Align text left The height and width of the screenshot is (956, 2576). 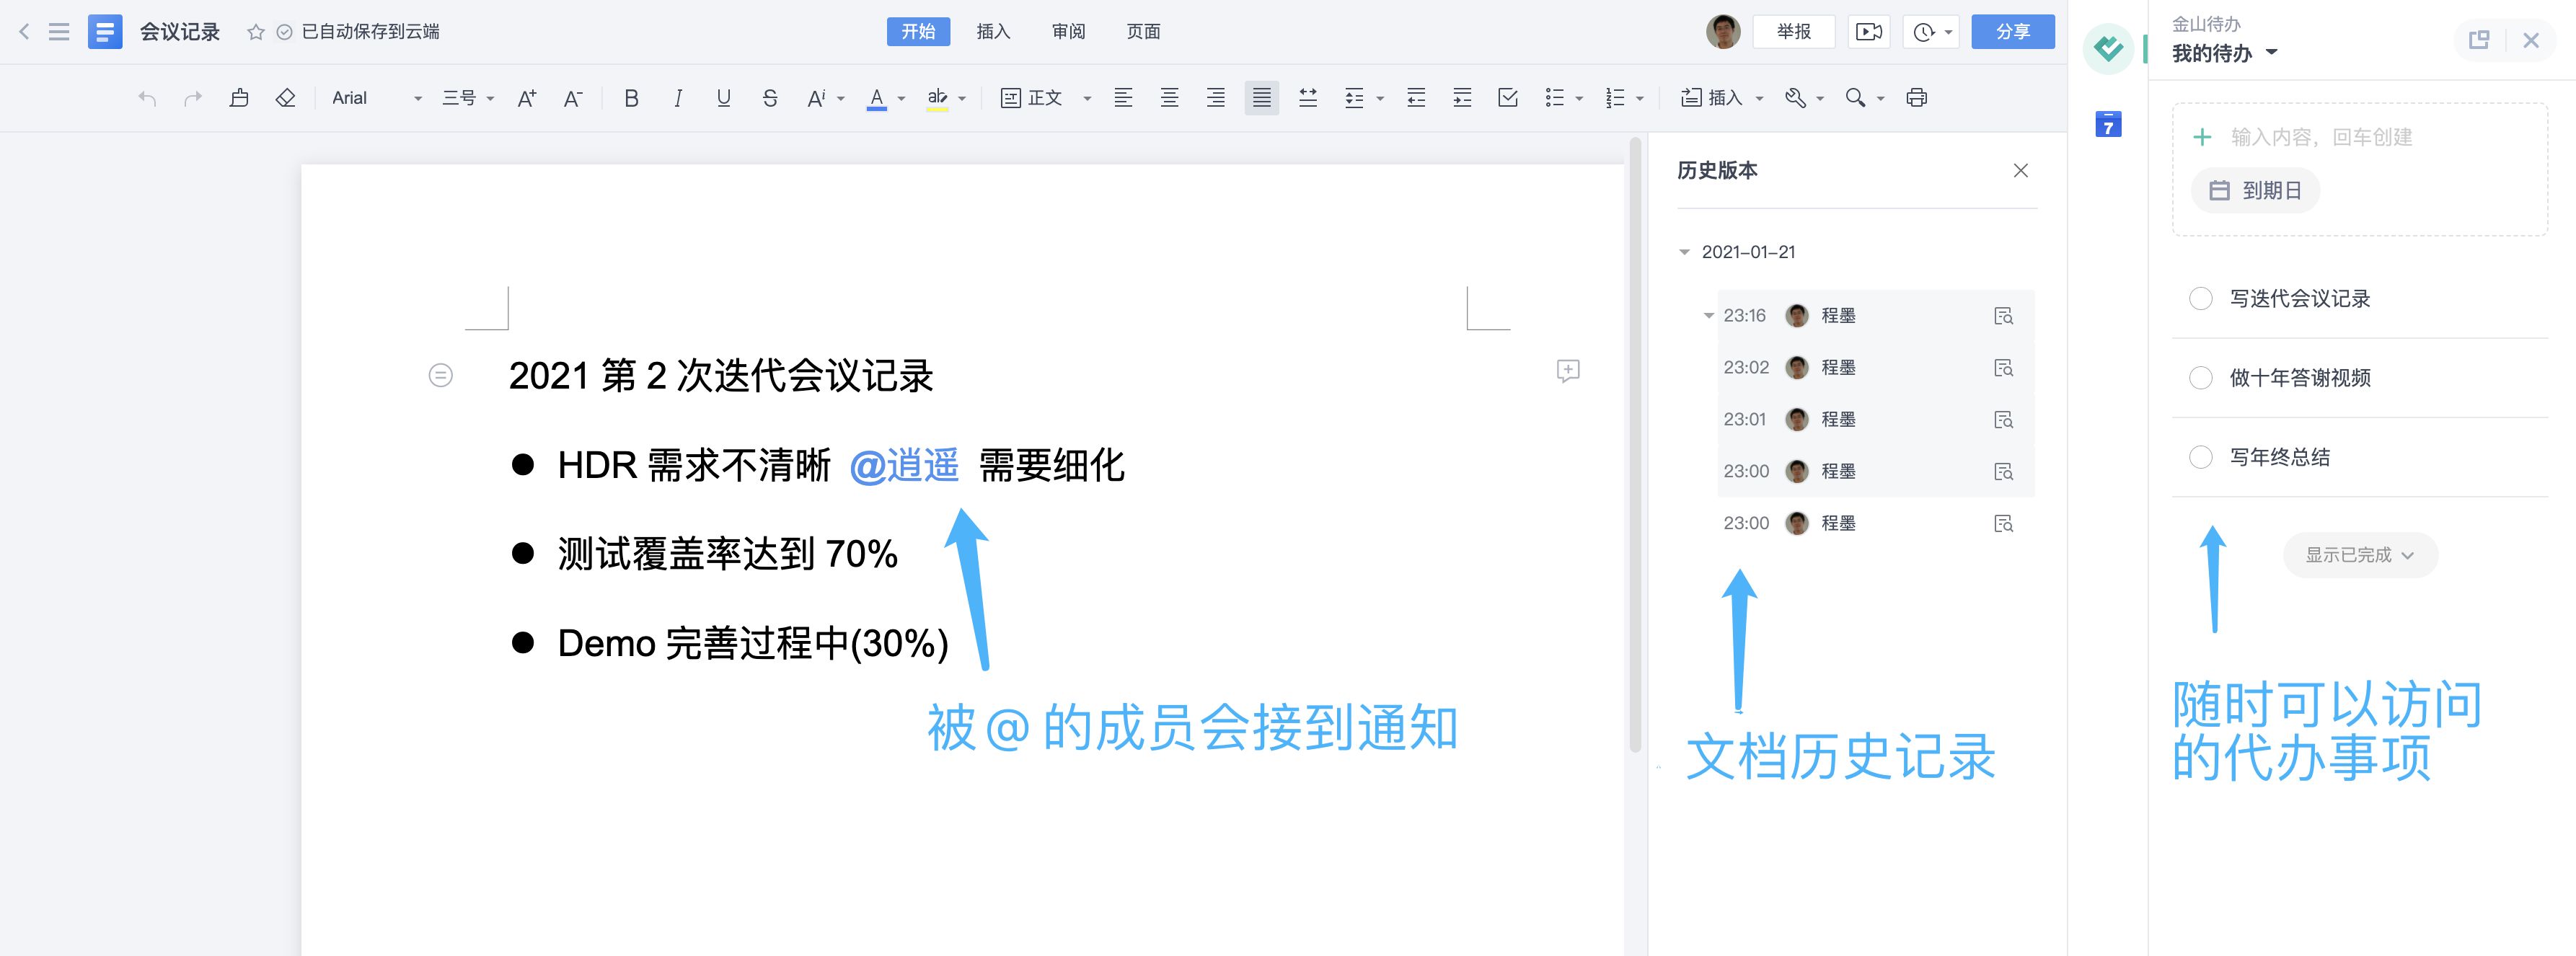point(1123,98)
